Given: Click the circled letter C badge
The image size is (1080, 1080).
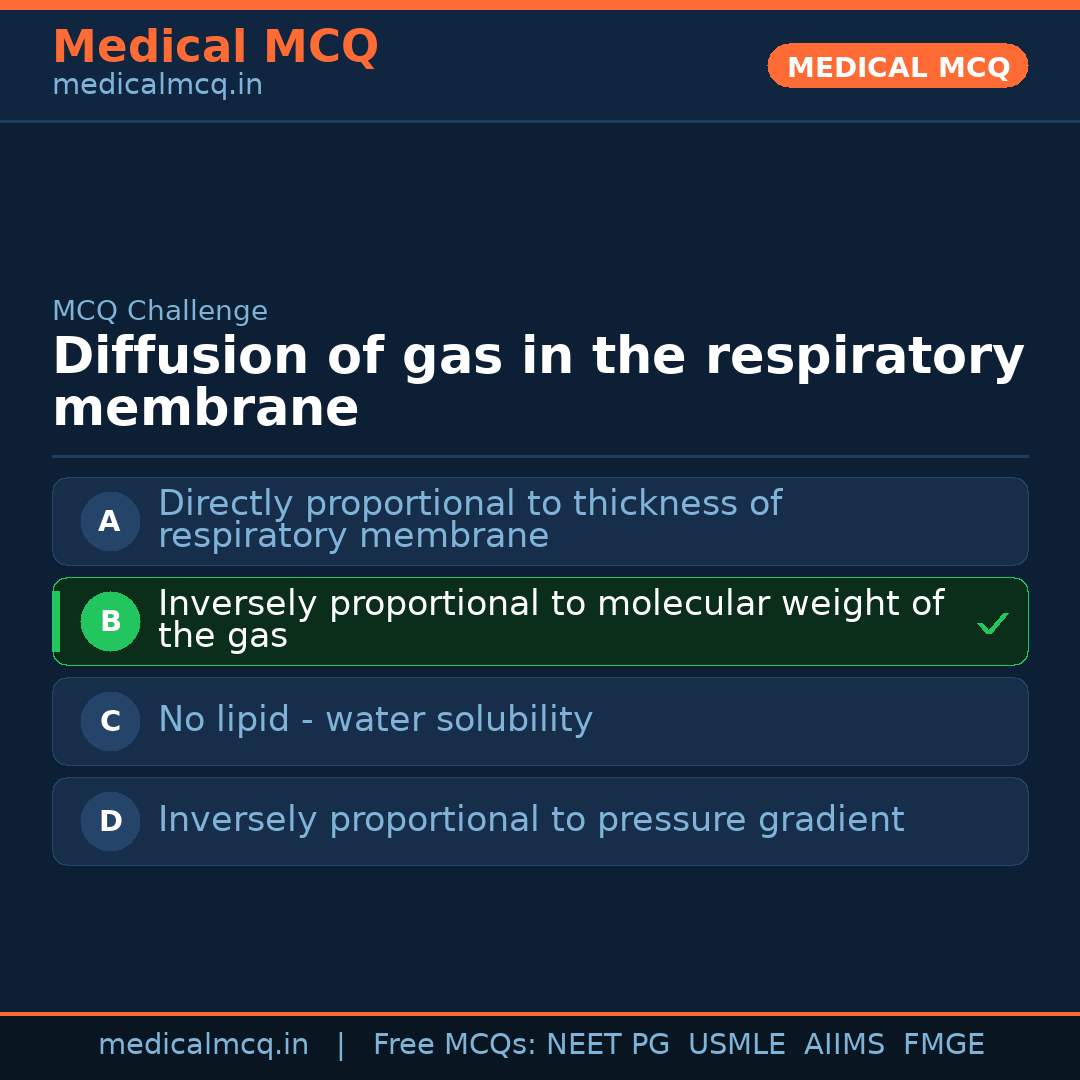Looking at the screenshot, I should (110, 721).
